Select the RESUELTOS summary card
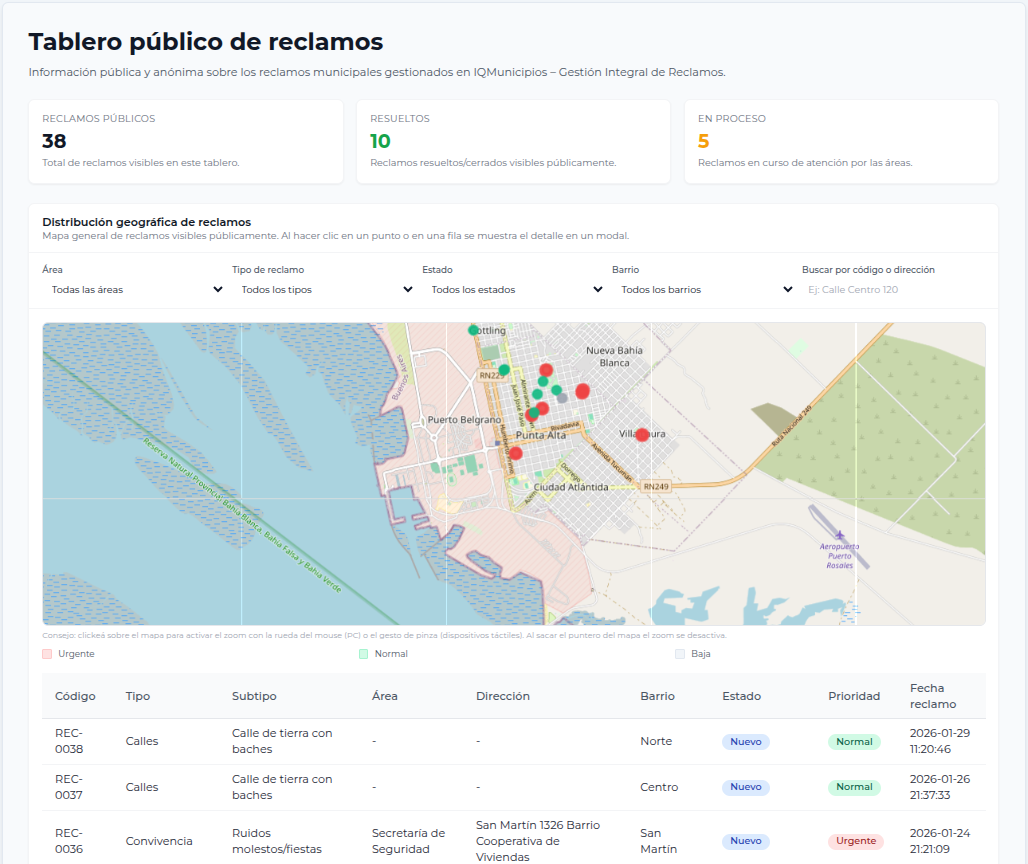This screenshot has height=864, width=1028. pos(513,141)
